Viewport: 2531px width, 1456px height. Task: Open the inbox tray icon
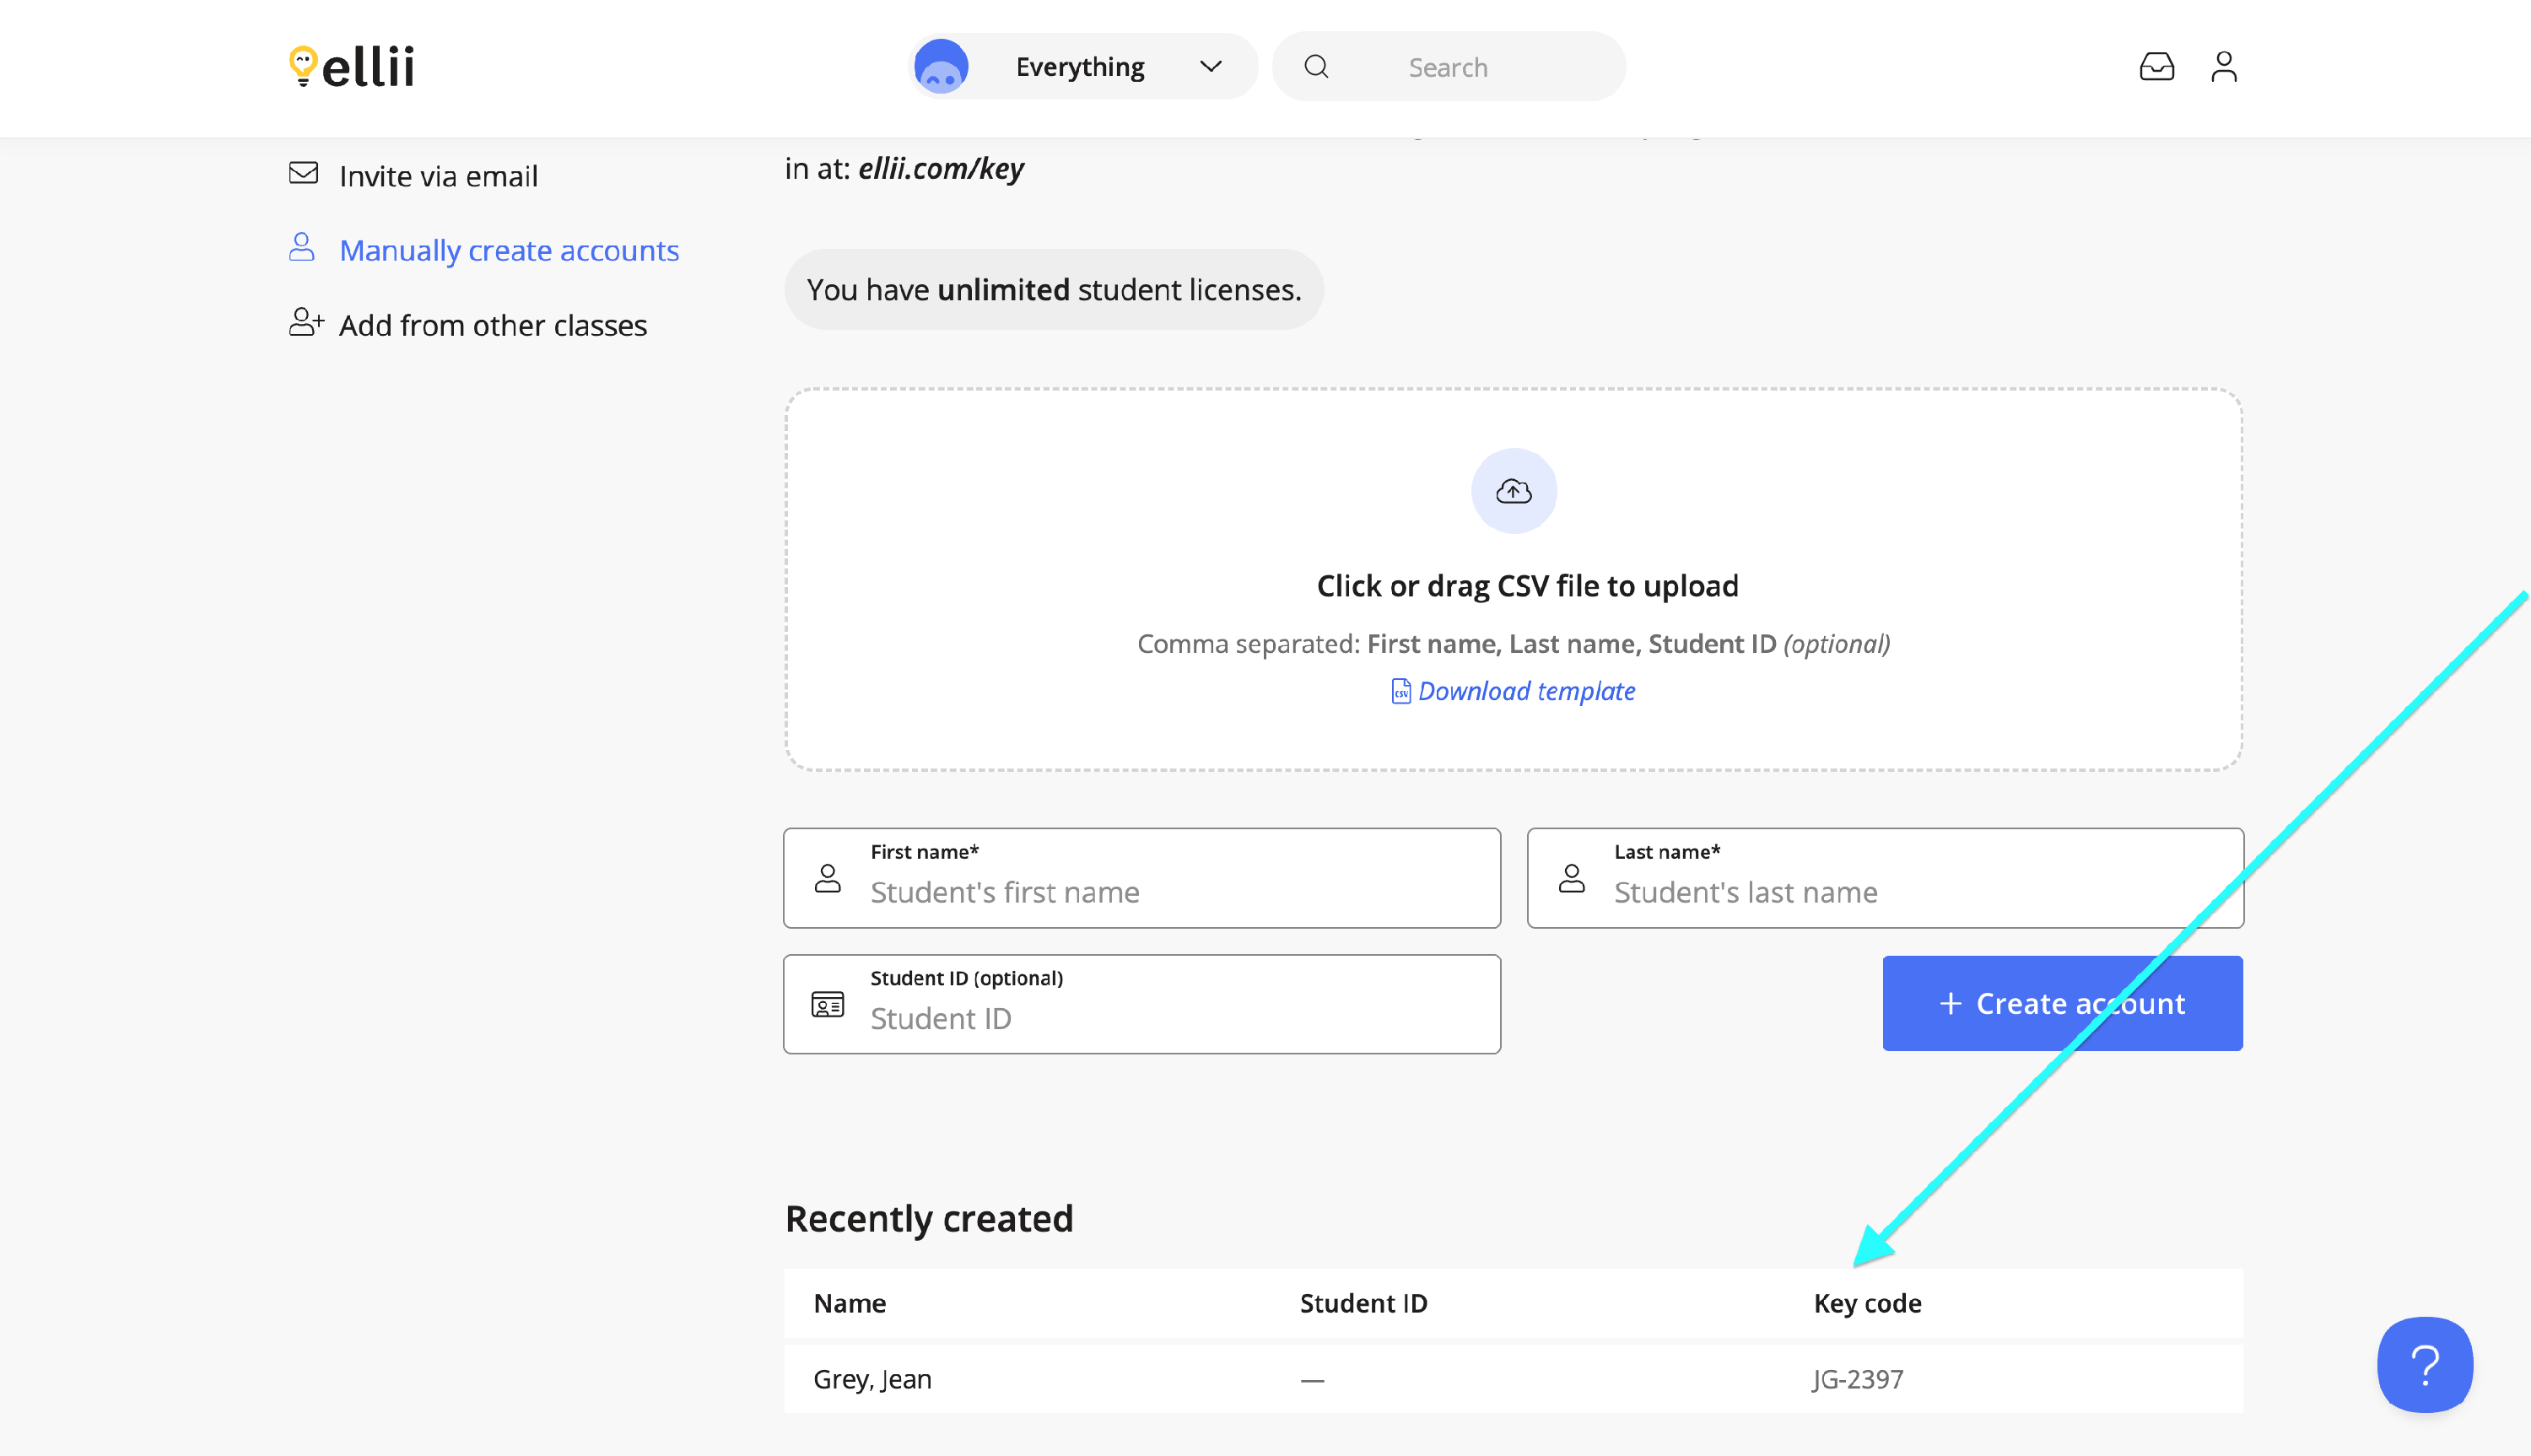[x=2156, y=67]
